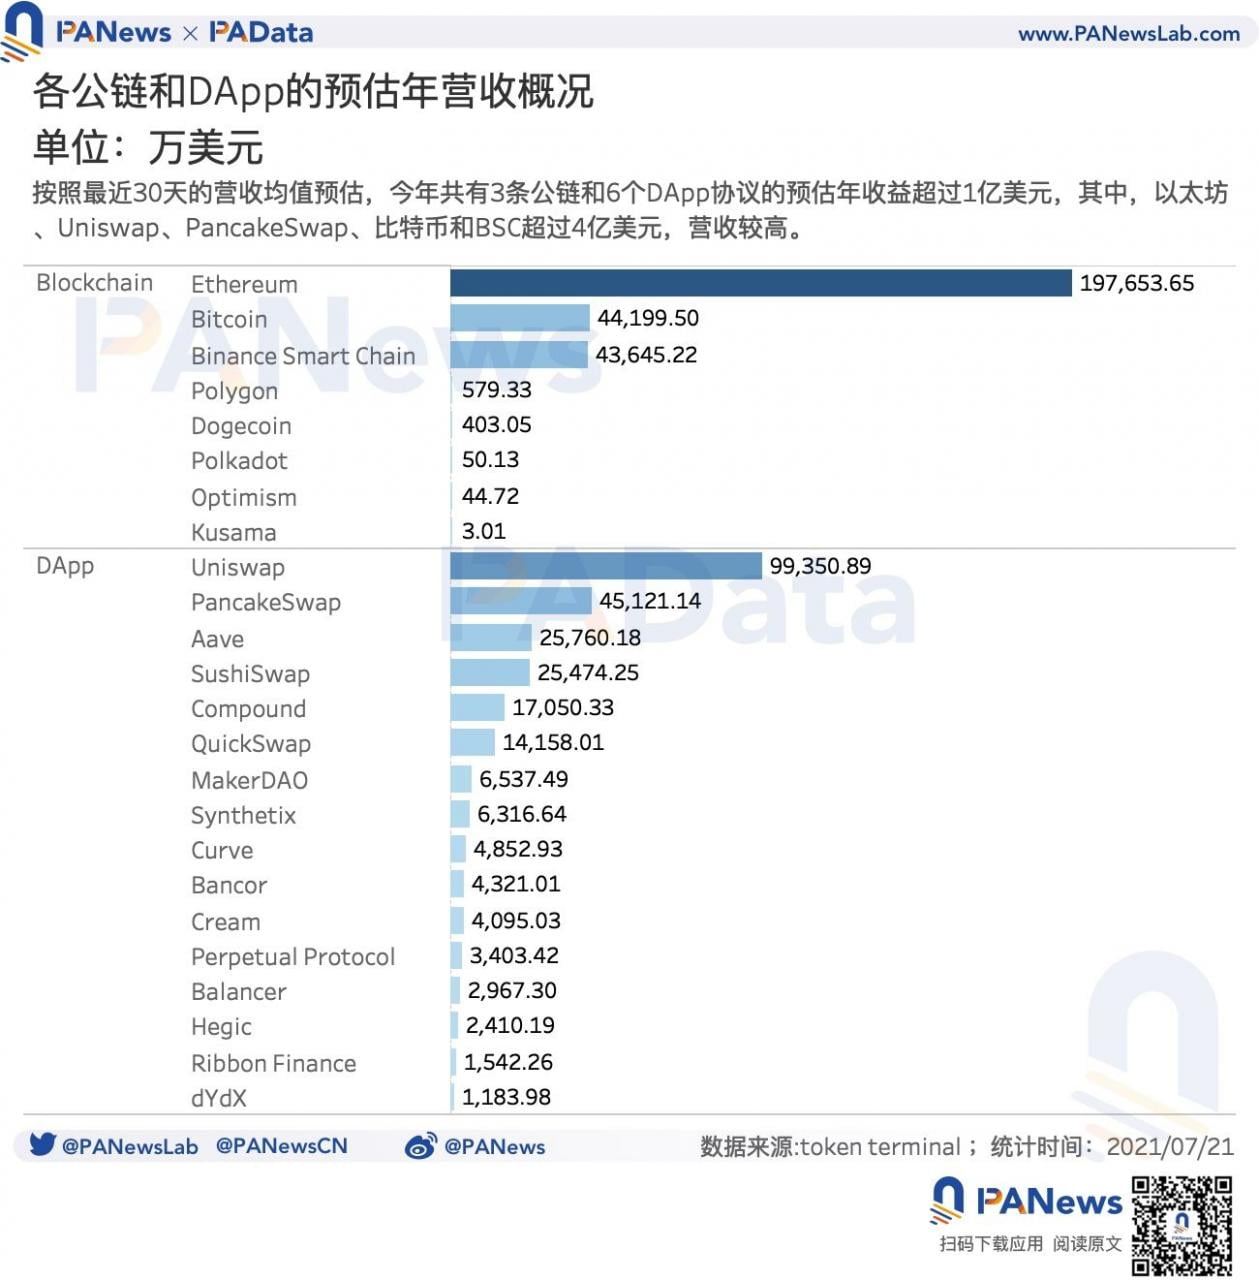Collapse the Bitcoin revenue row
1259x1280 pixels.
coord(228,318)
